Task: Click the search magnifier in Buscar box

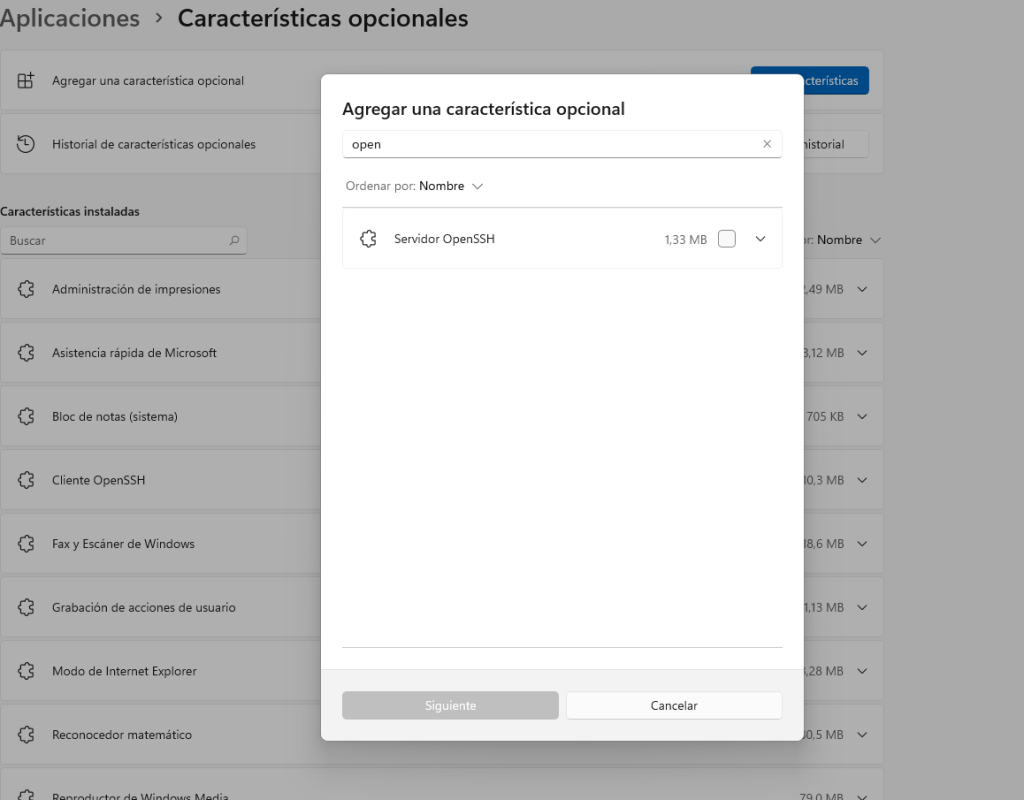Action: coord(234,241)
